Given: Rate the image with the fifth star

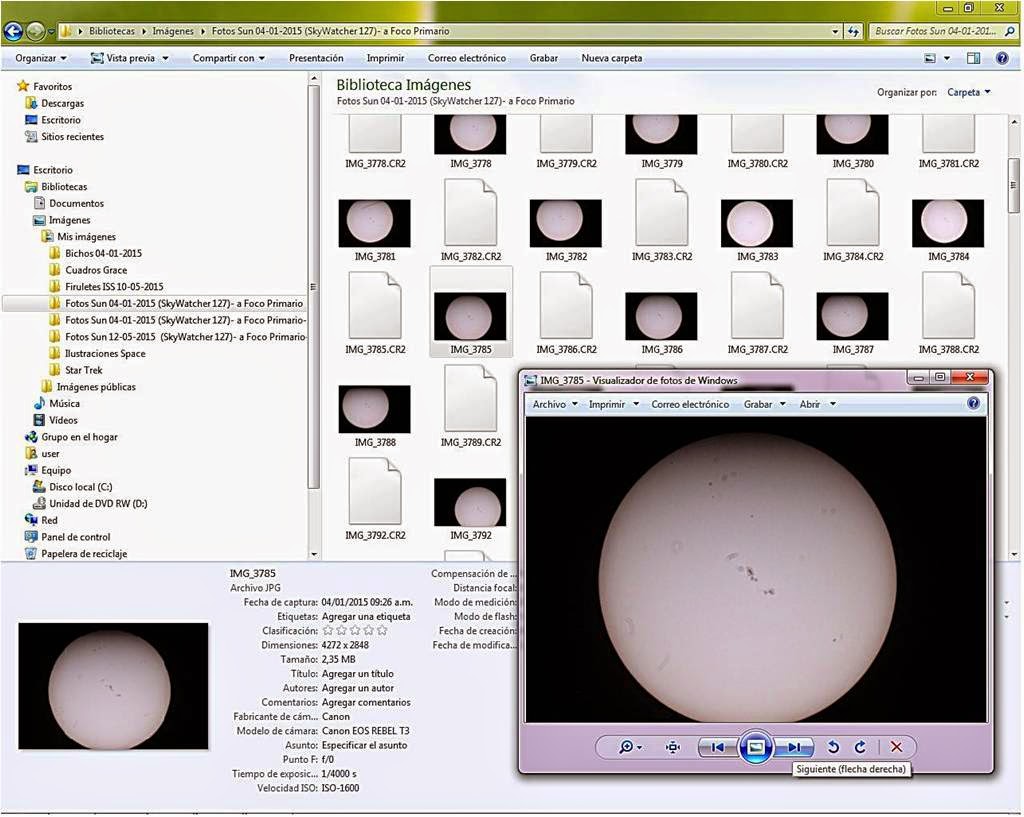Looking at the screenshot, I should click(x=382, y=631).
